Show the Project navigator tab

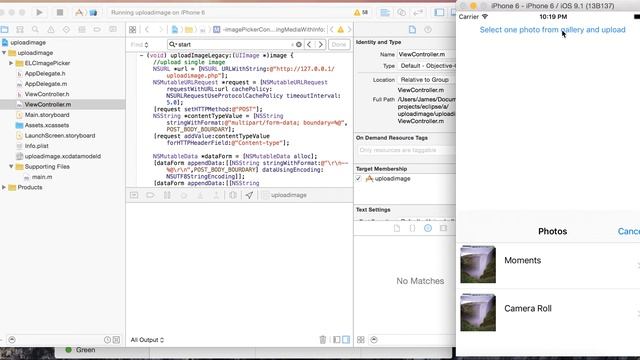[4, 29]
